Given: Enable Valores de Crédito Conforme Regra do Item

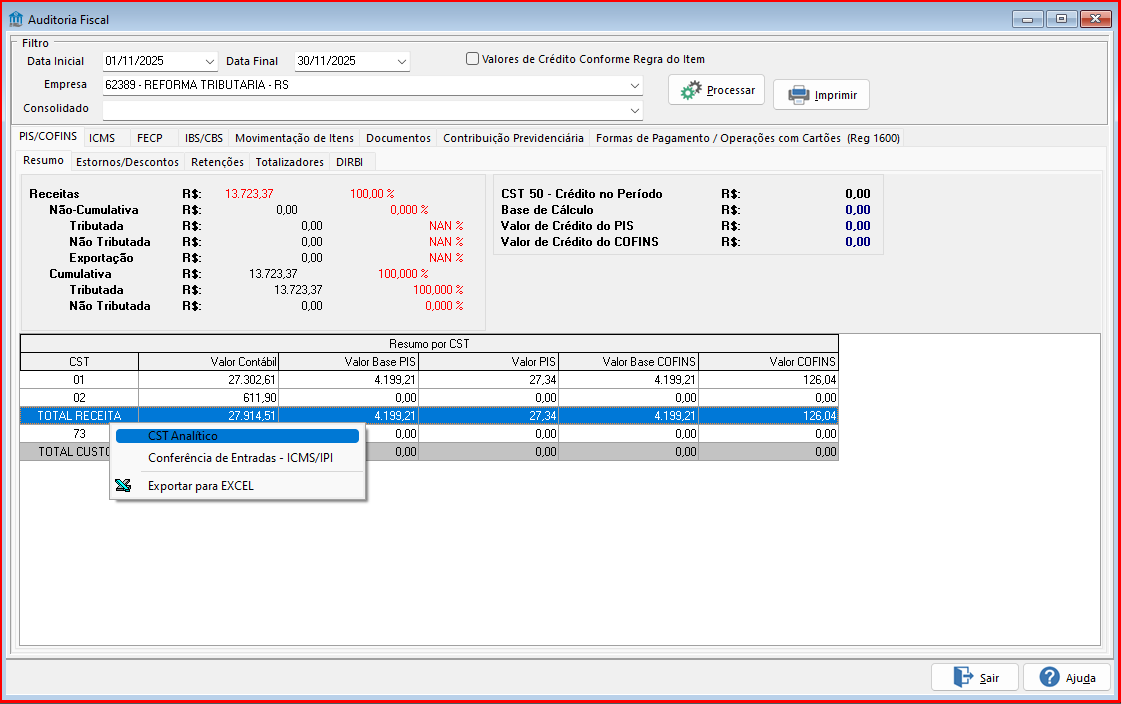Looking at the screenshot, I should click(x=472, y=59).
